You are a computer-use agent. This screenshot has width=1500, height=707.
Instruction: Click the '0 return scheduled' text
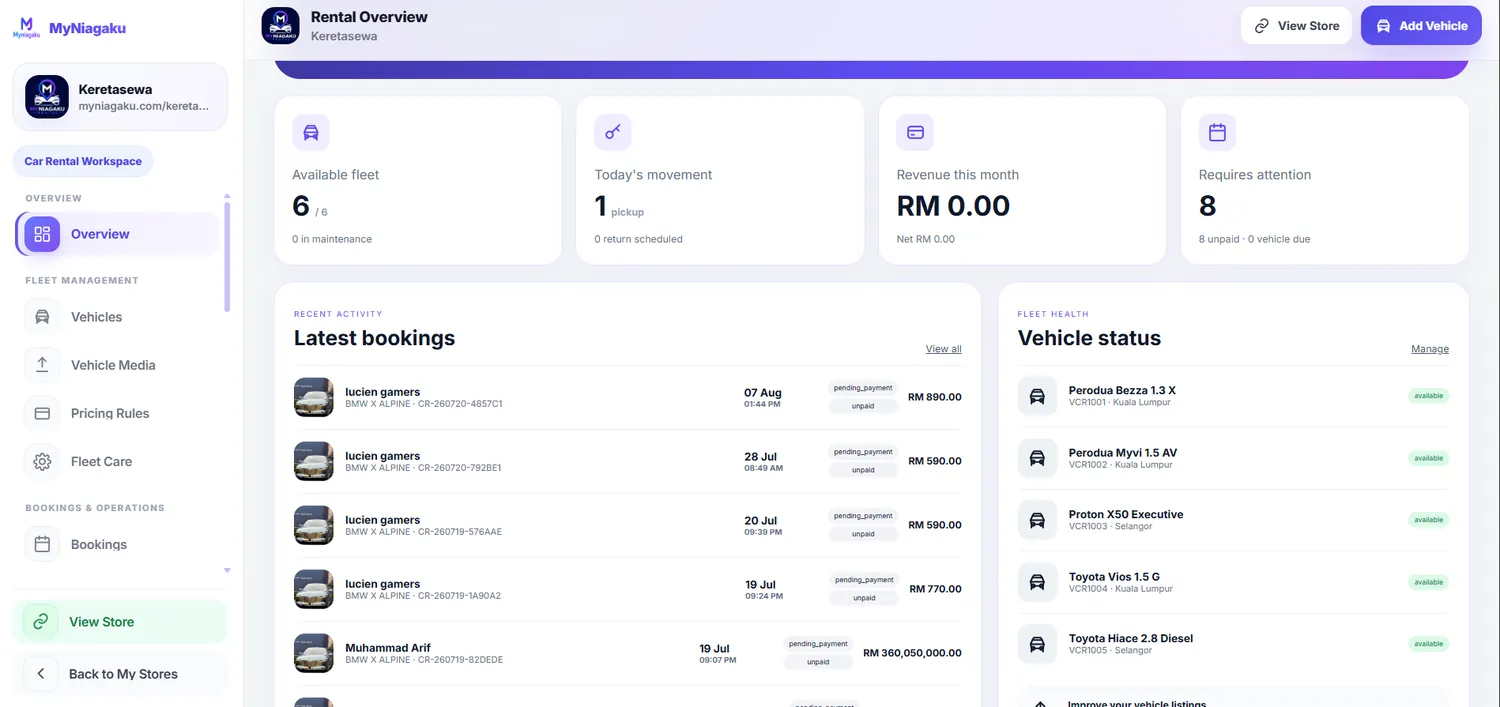click(639, 239)
